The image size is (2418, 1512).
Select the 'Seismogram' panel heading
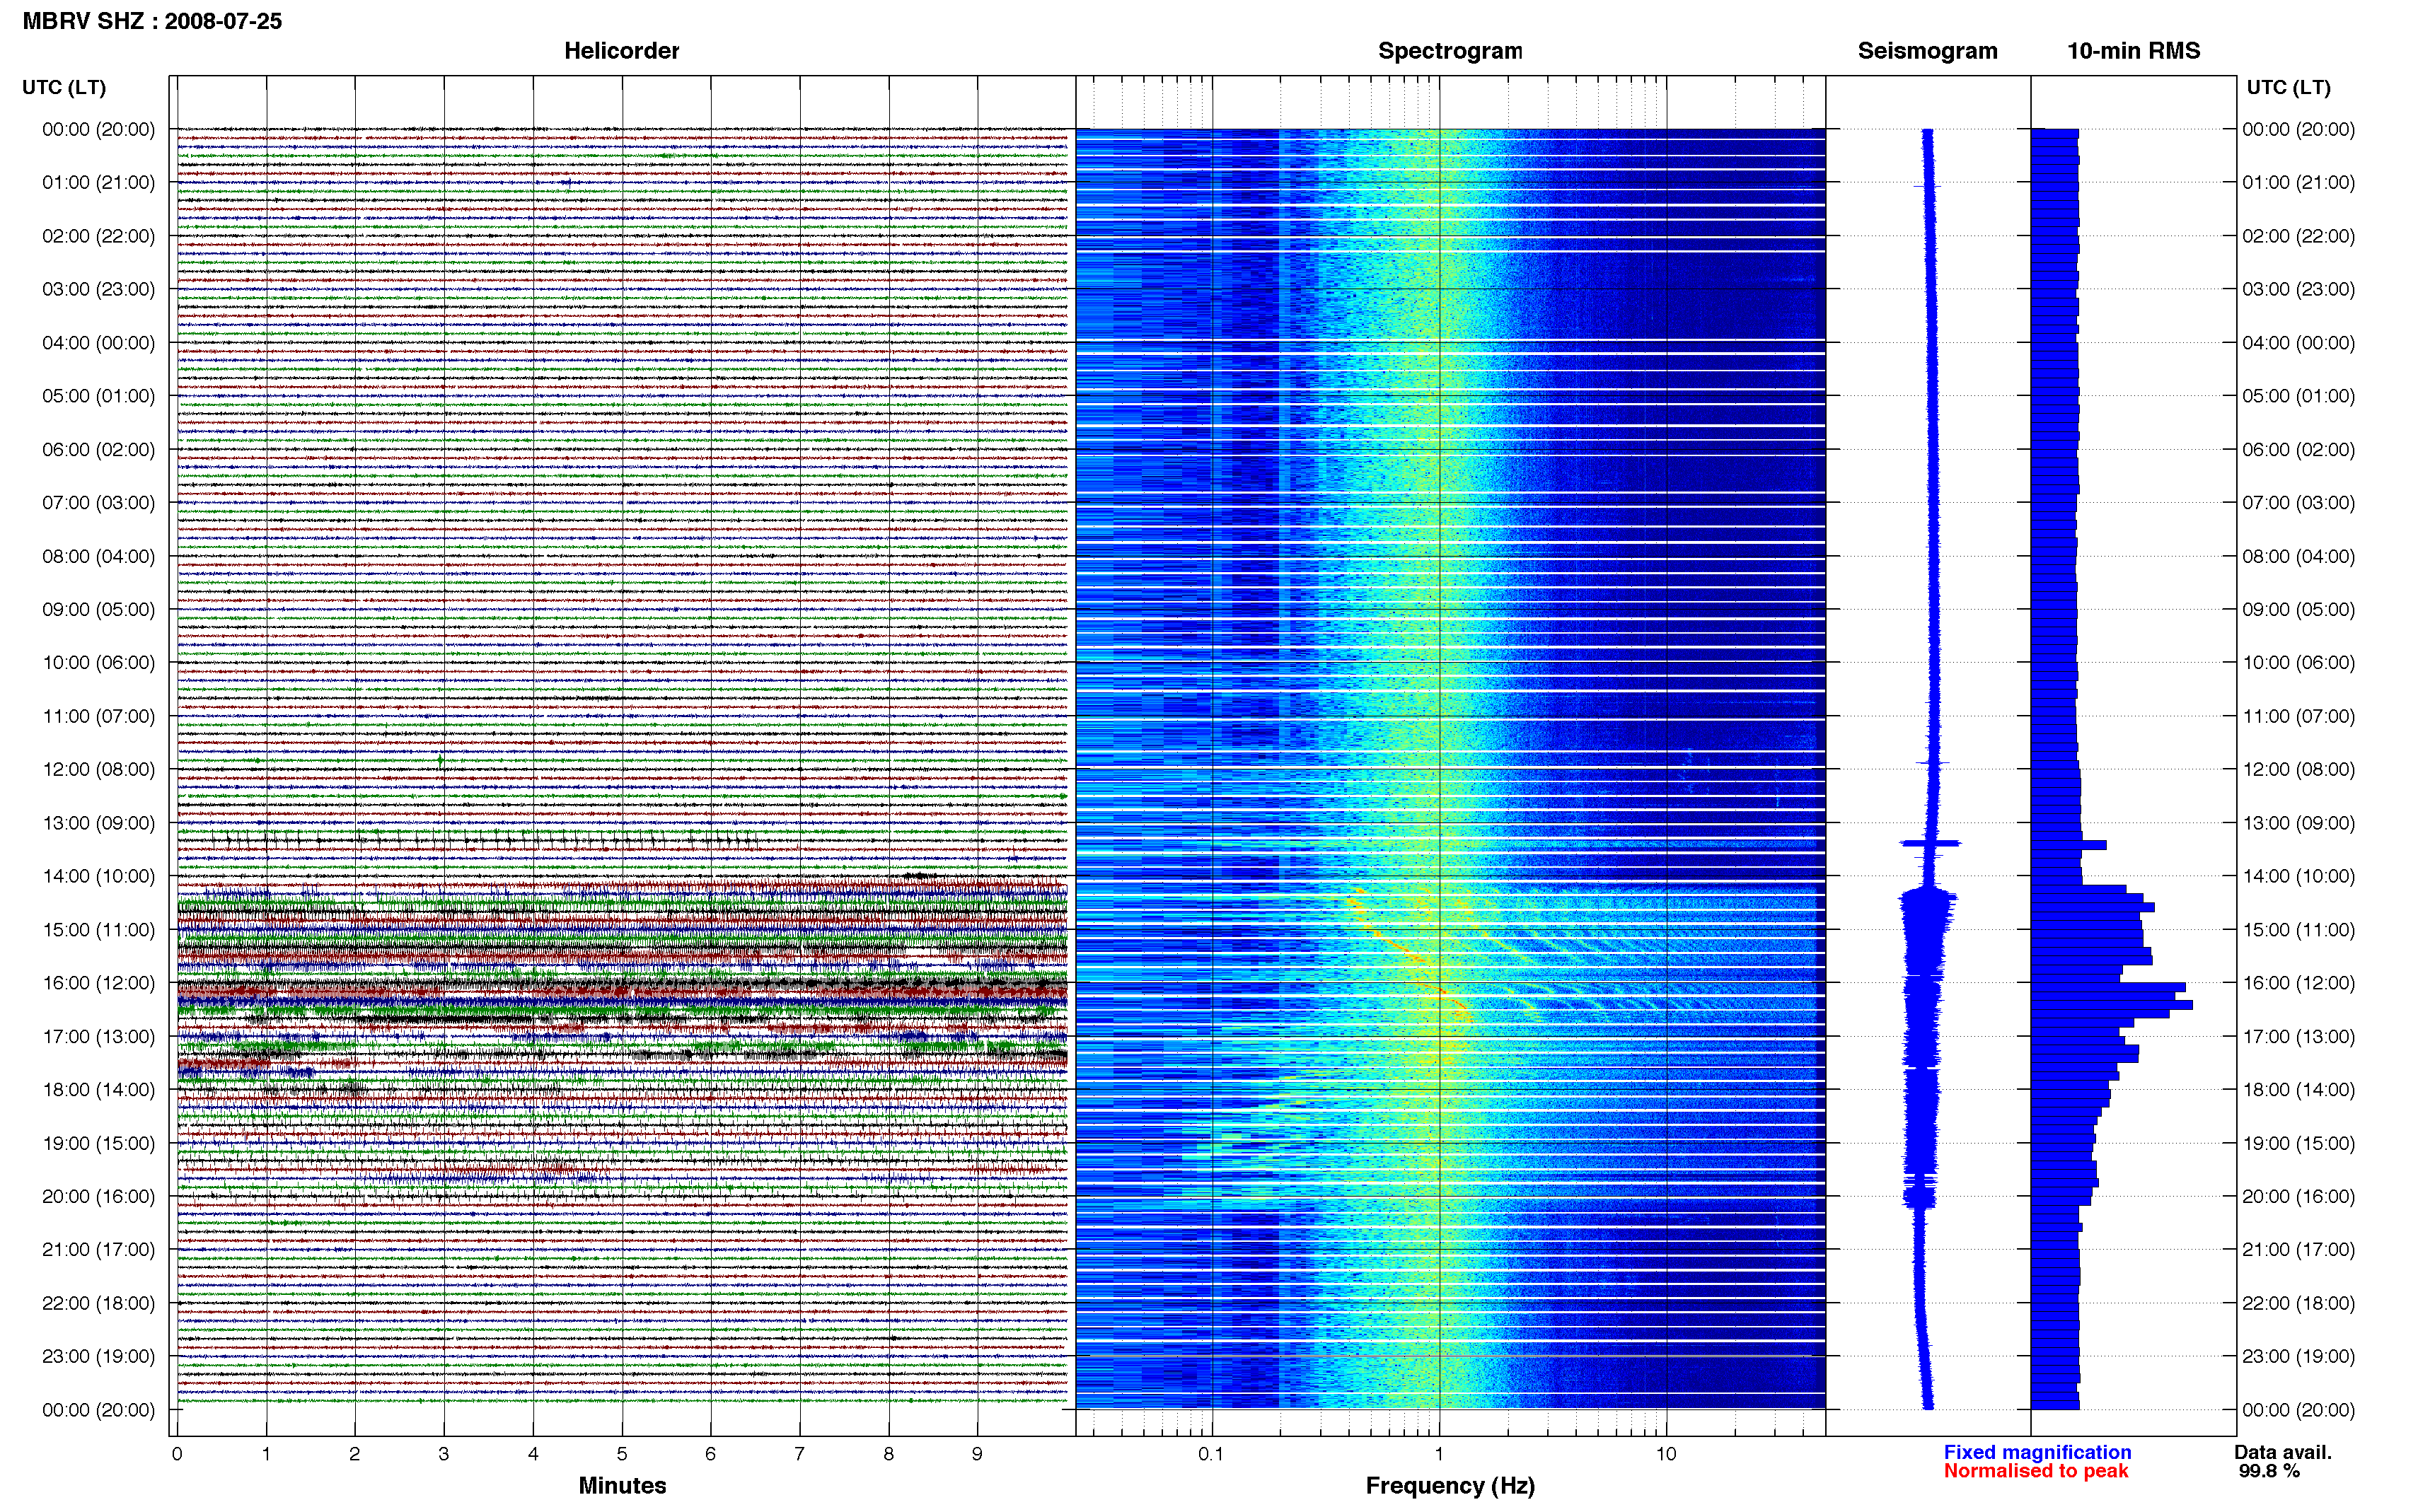(1927, 51)
